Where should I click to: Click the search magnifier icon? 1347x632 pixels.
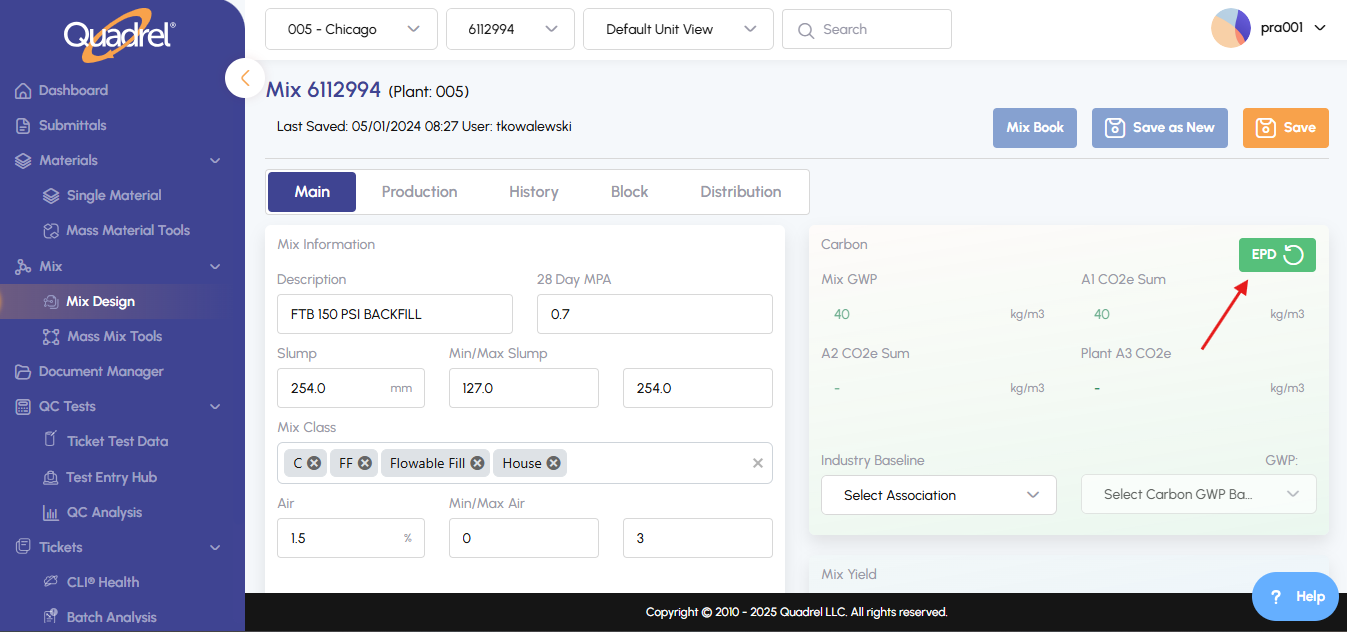pos(806,30)
